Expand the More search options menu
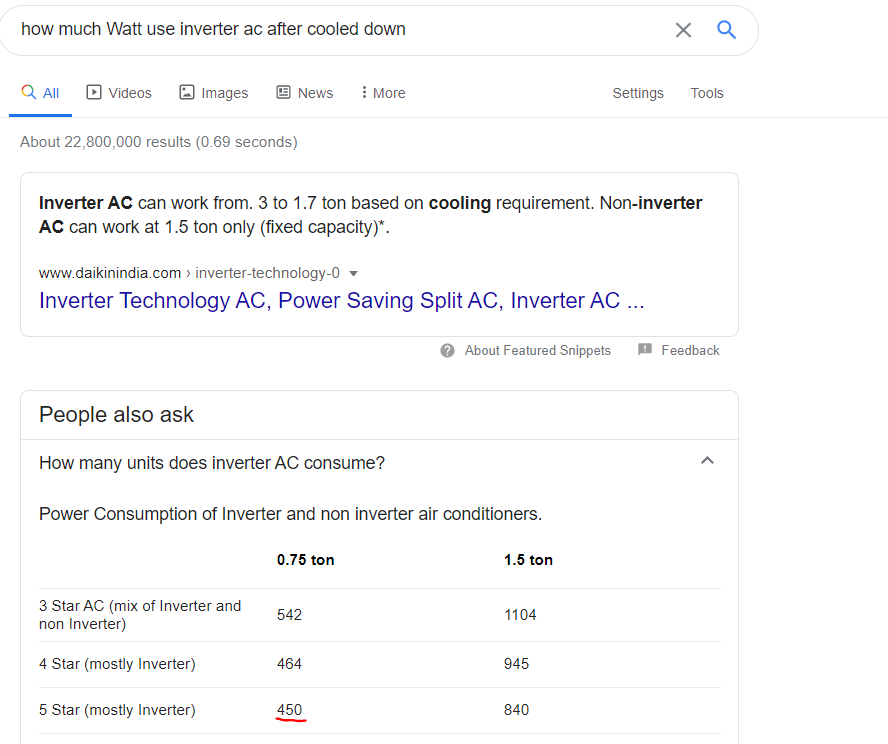This screenshot has height=744, width=888. tap(383, 93)
